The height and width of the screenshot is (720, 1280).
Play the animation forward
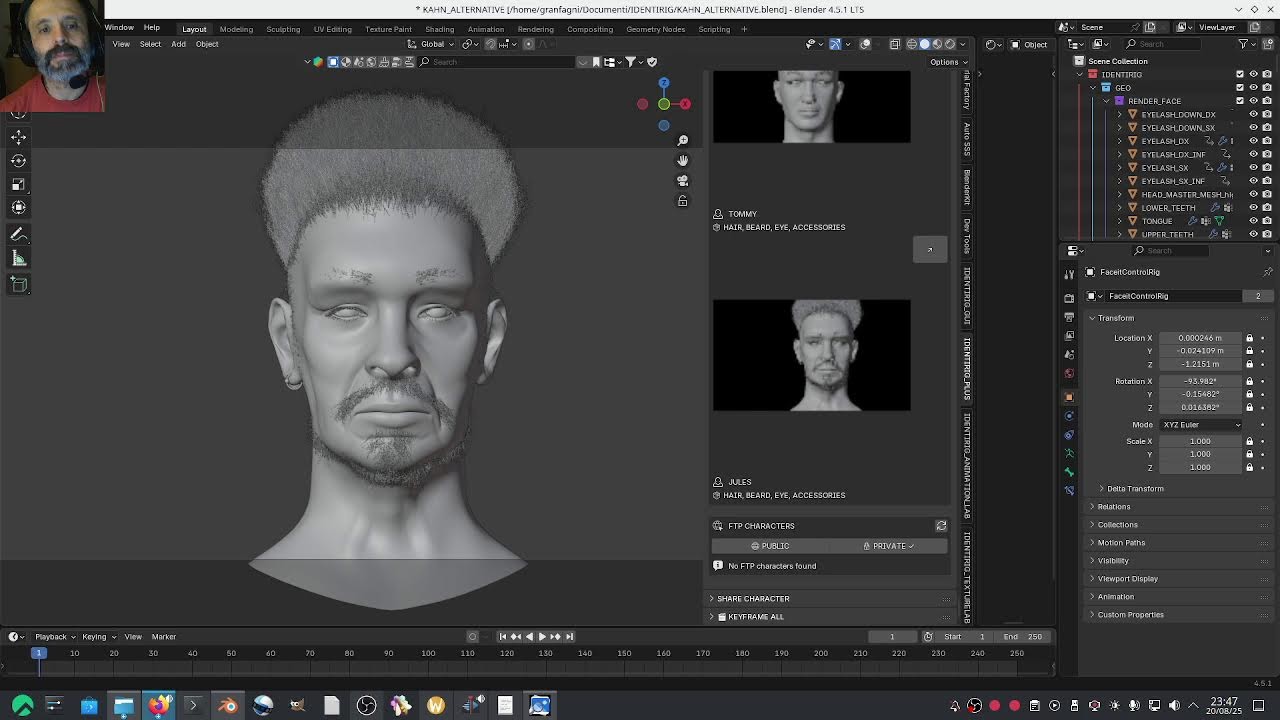[x=542, y=637]
